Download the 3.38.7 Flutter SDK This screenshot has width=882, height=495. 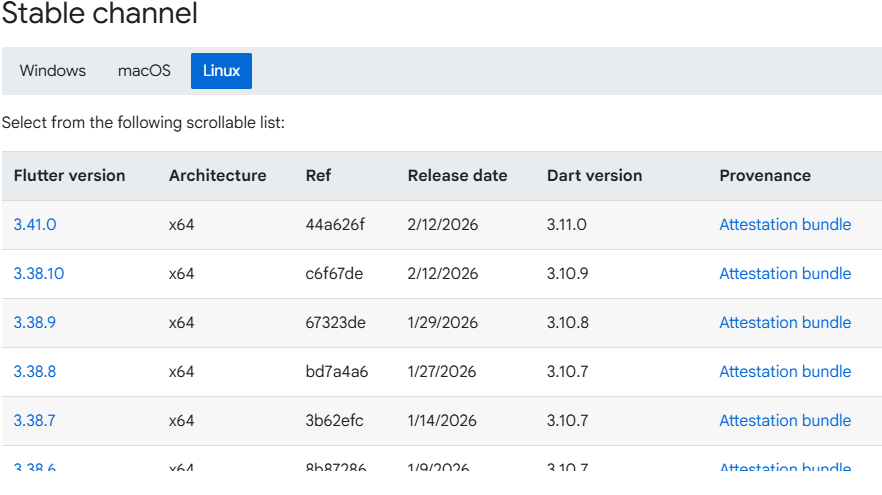point(35,421)
